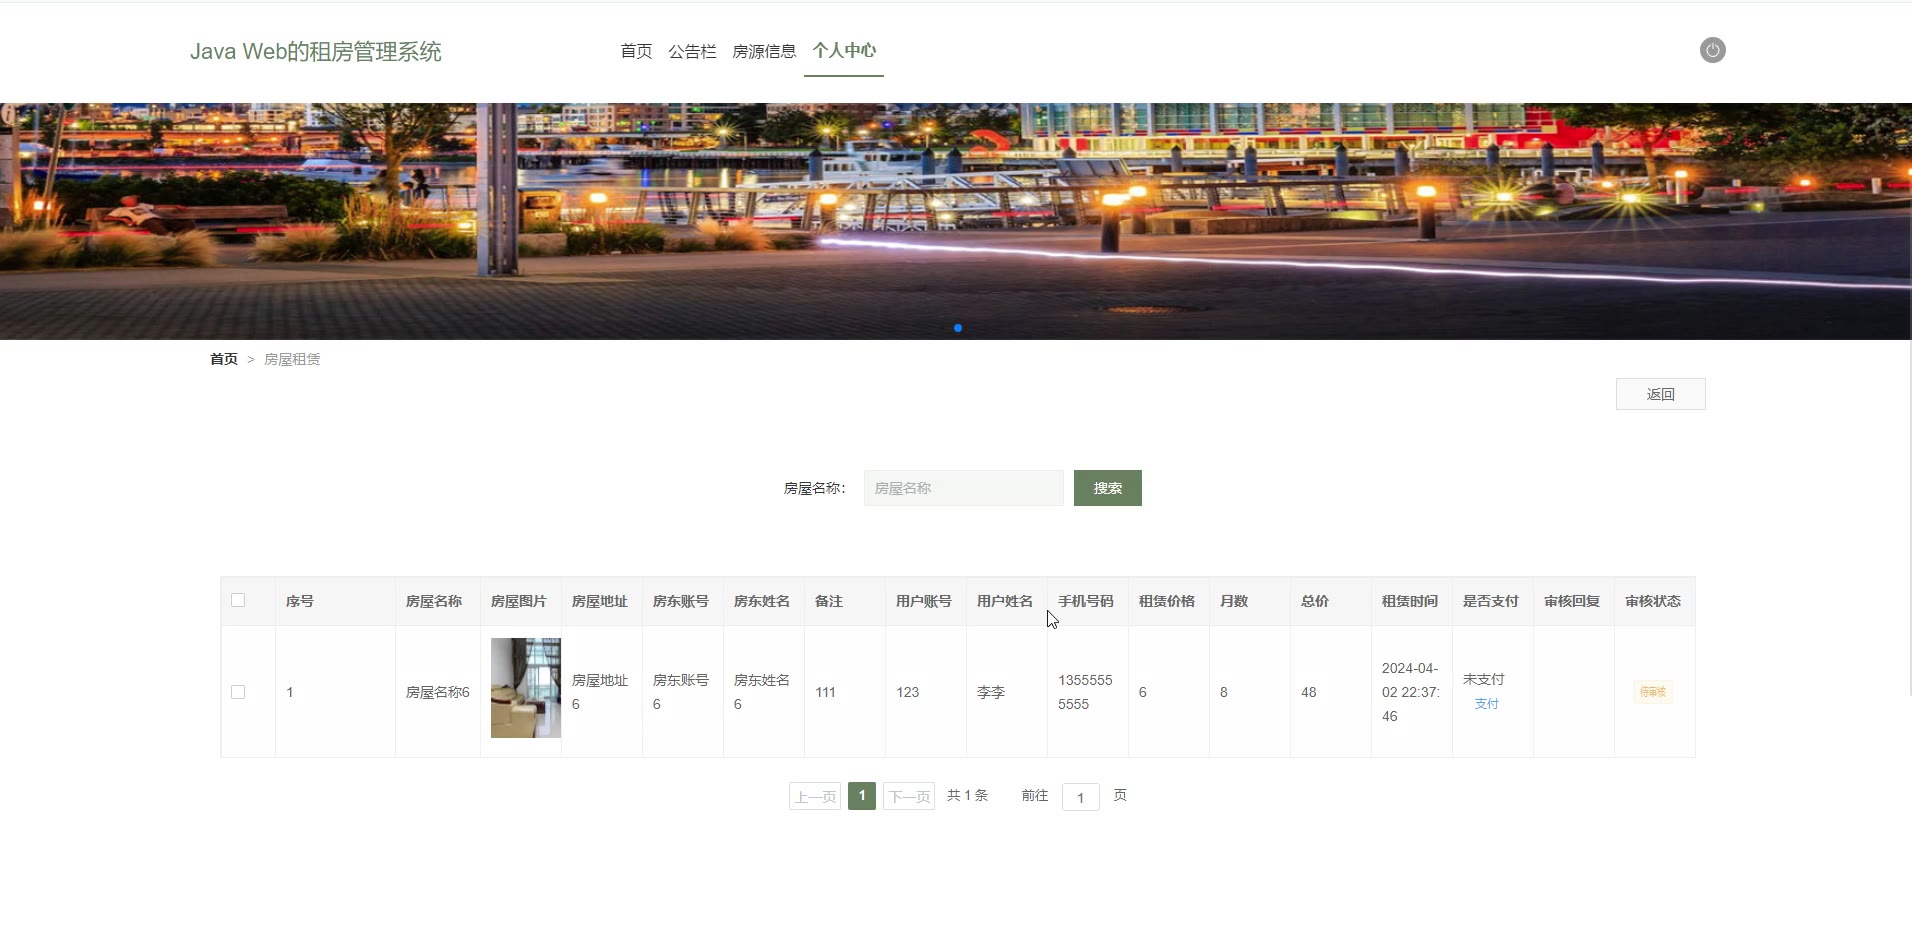1912x932 pixels.
Task: Click the power logout icon
Action: (x=1712, y=50)
